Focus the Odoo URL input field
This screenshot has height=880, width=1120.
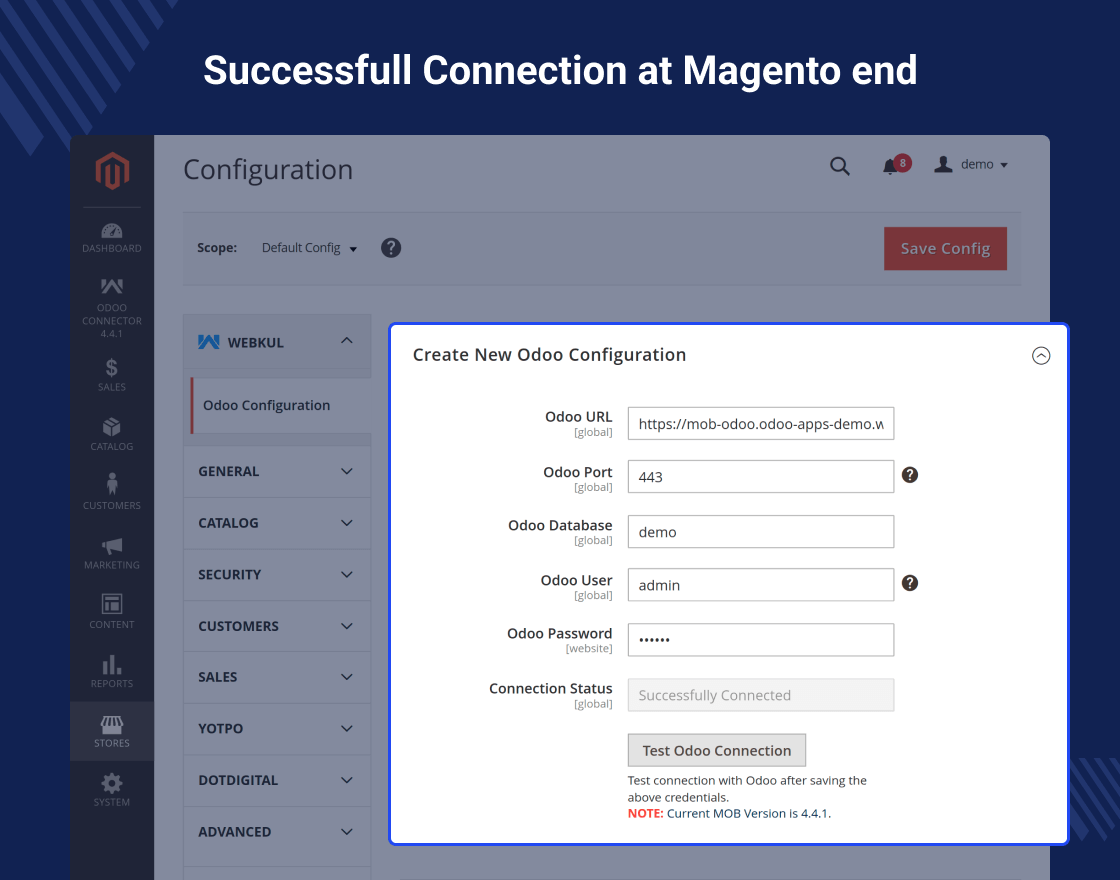click(x=761, y=424)
